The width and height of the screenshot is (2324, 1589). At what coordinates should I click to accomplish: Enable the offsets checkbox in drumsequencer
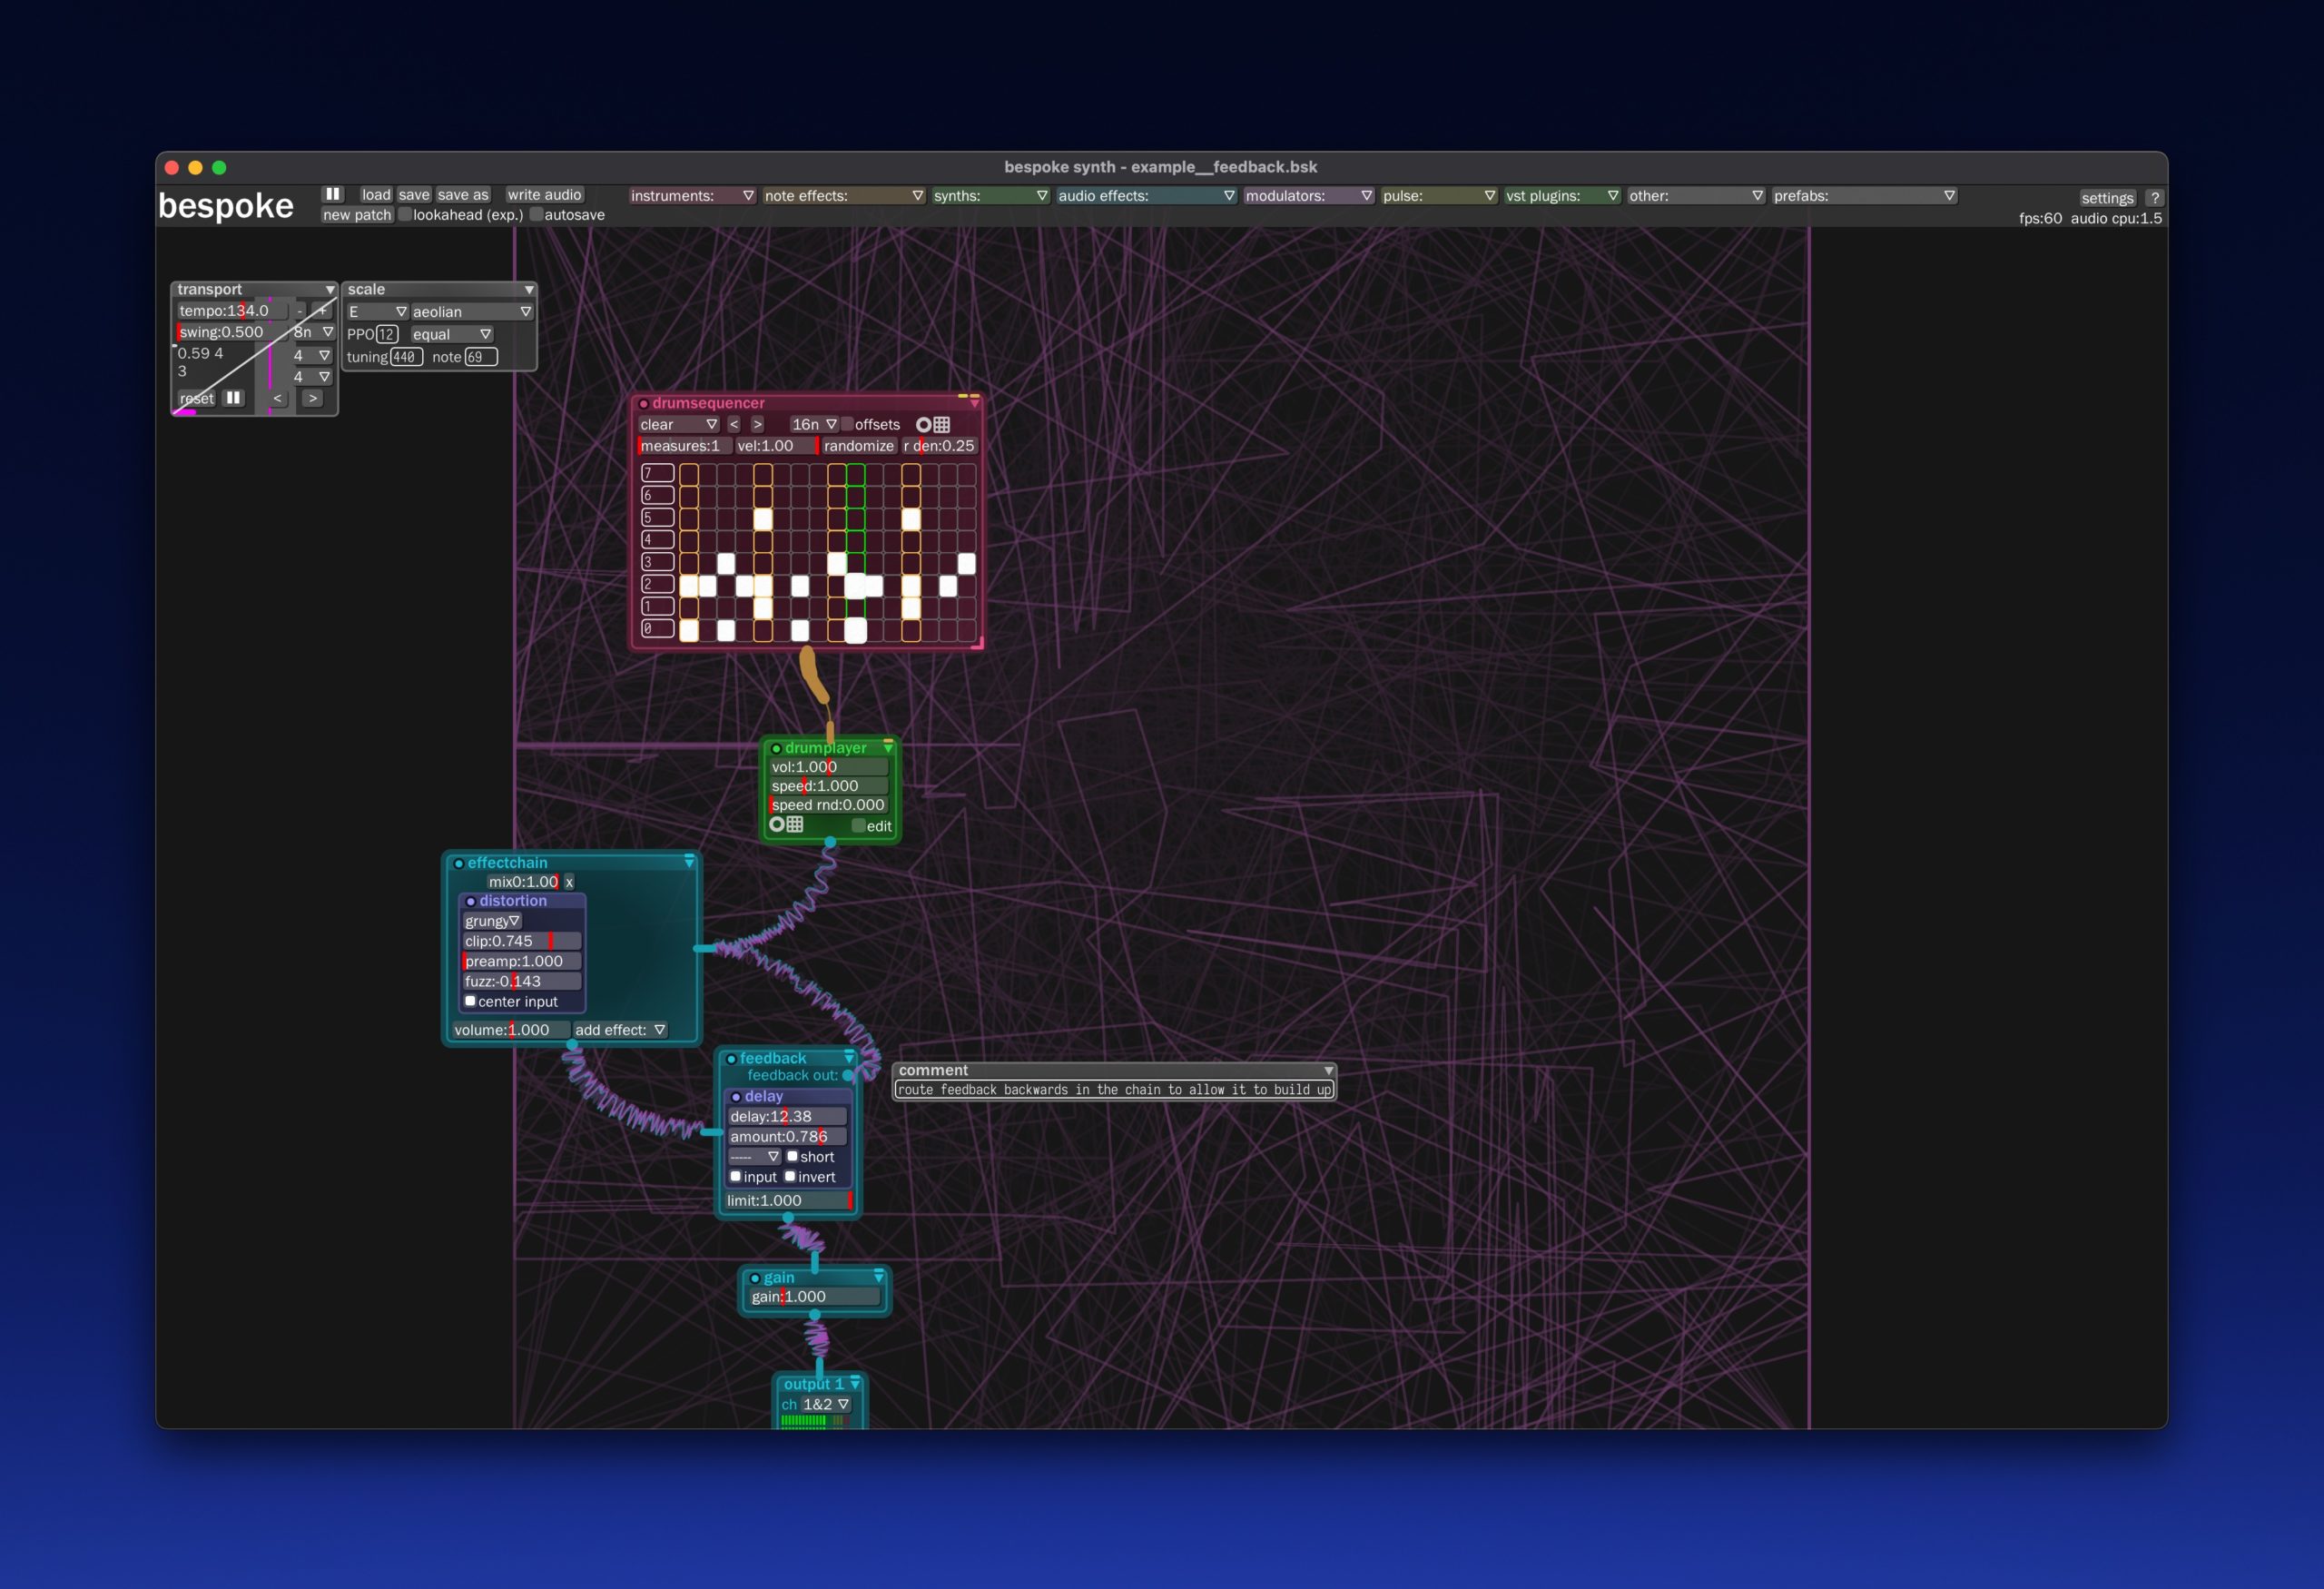coord(847,424)
